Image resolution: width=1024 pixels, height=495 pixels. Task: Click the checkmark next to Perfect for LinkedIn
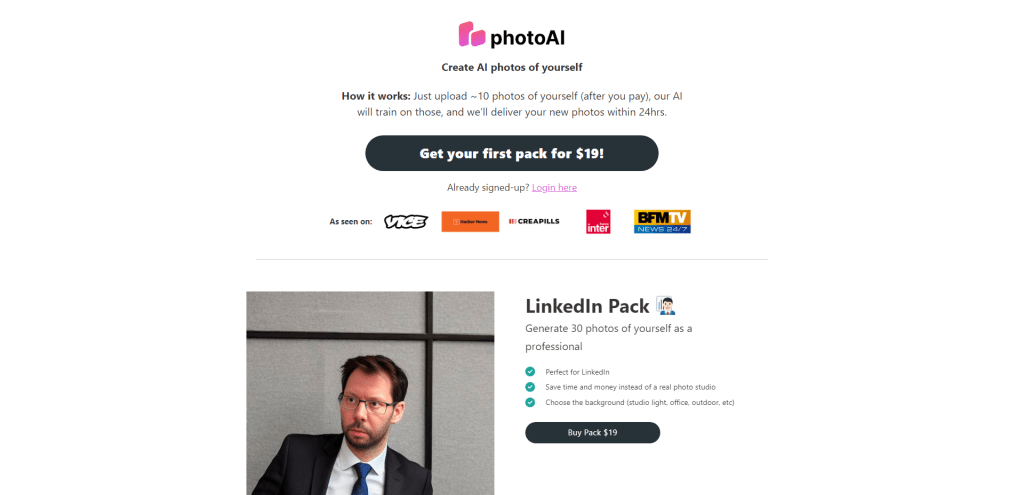[530, 372]
